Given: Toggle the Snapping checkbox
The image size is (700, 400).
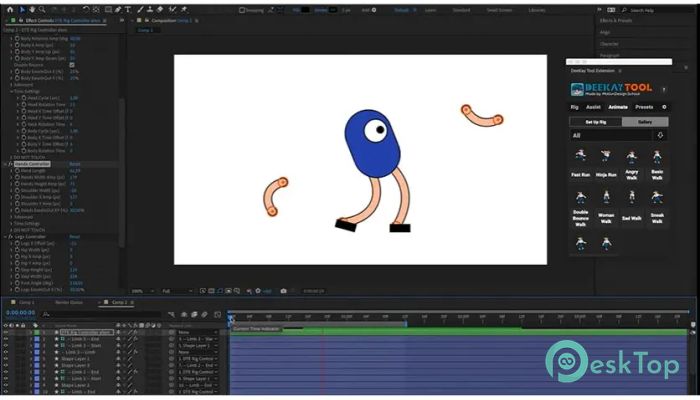Looking at the screenshot, I should pos(242,10).
